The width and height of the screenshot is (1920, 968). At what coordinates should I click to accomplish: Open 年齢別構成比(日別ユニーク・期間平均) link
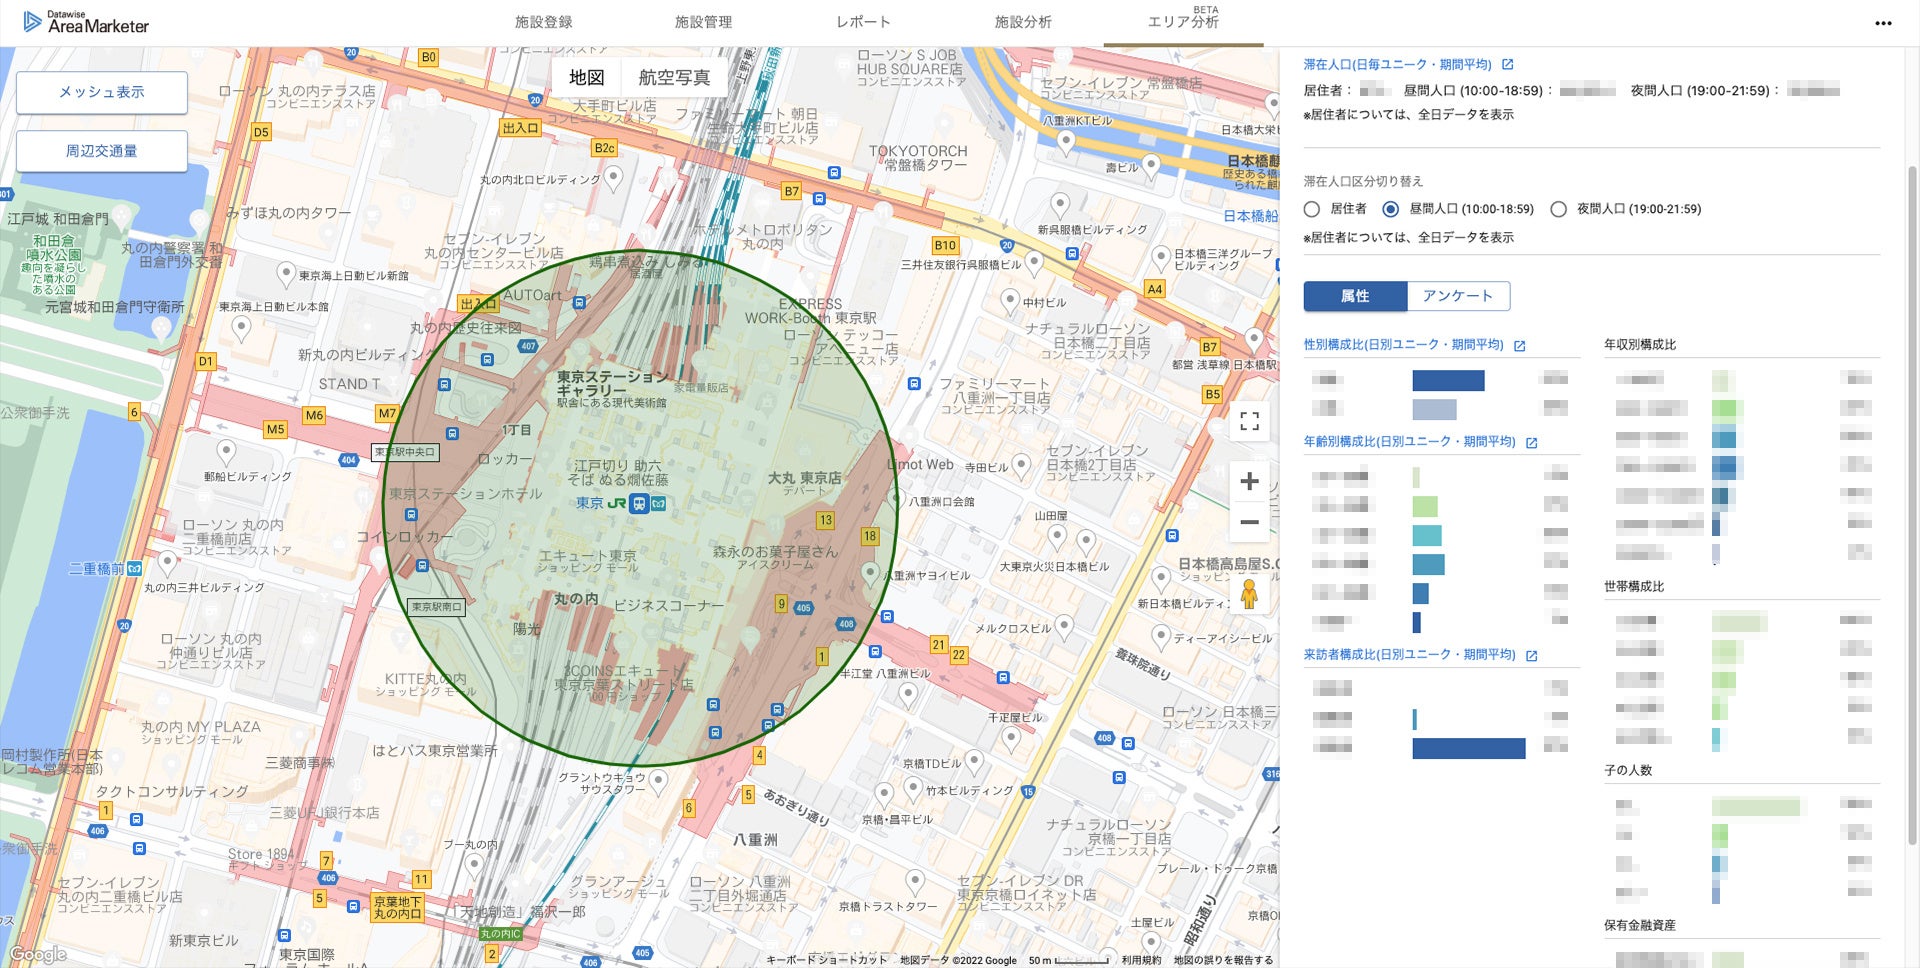1409,442
